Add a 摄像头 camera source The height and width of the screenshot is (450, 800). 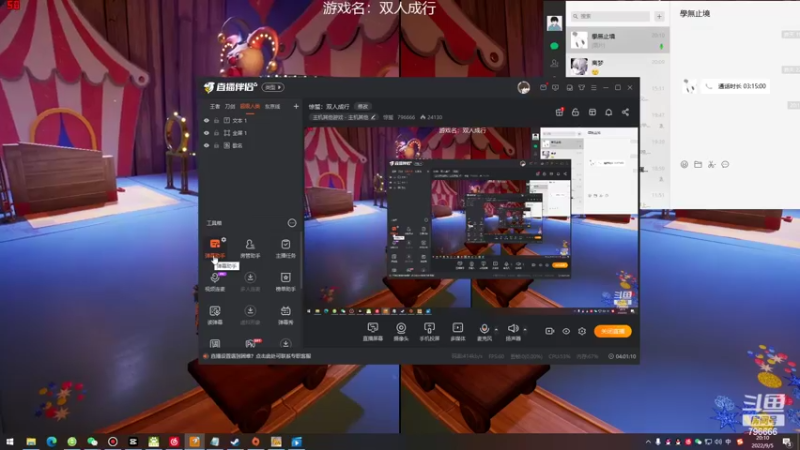[x=401, y=331]
